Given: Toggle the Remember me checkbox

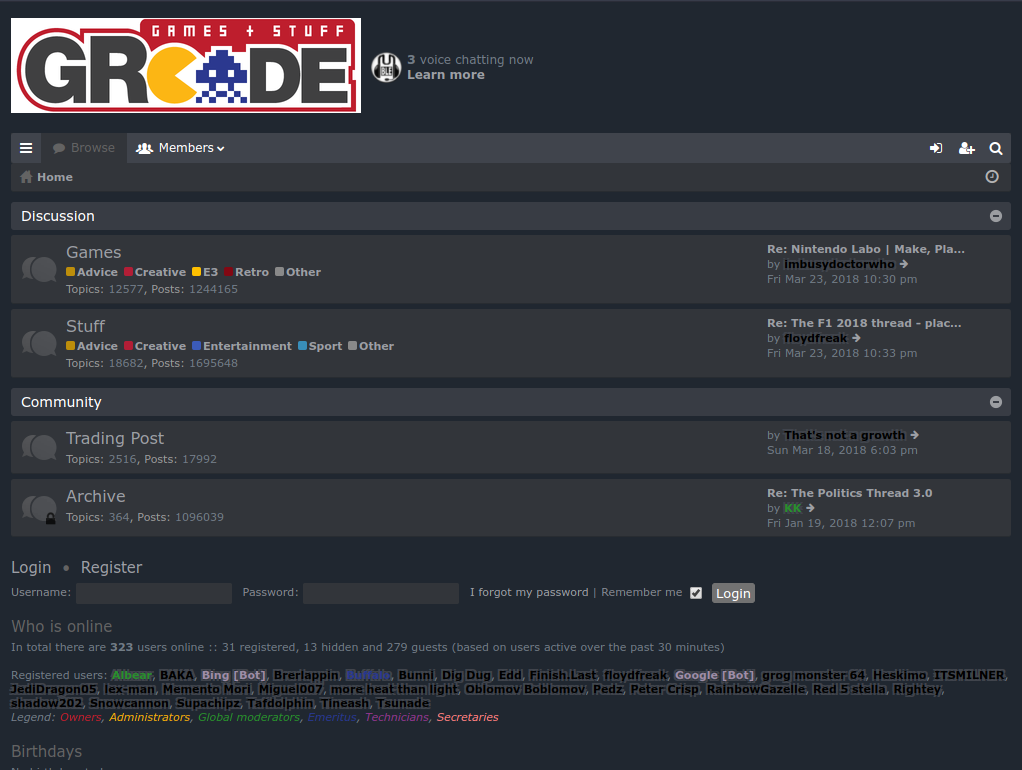Looking at the screenshot, I should coord(696,593).
